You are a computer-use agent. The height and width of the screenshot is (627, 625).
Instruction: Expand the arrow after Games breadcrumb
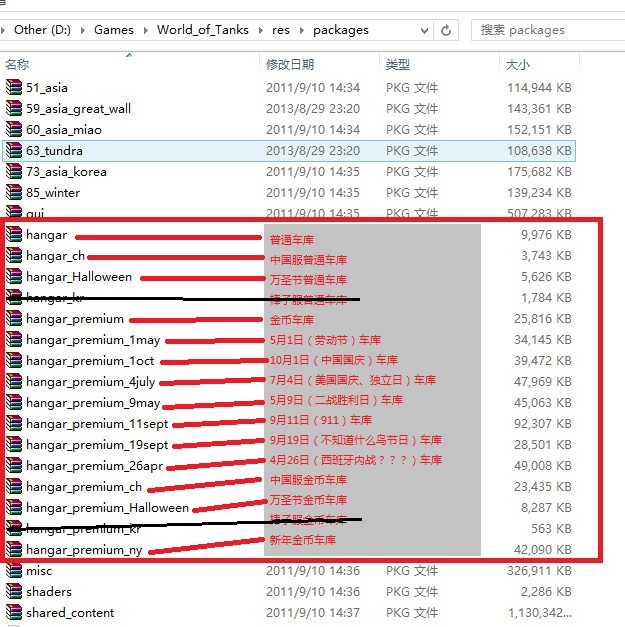tap(146, 30)
